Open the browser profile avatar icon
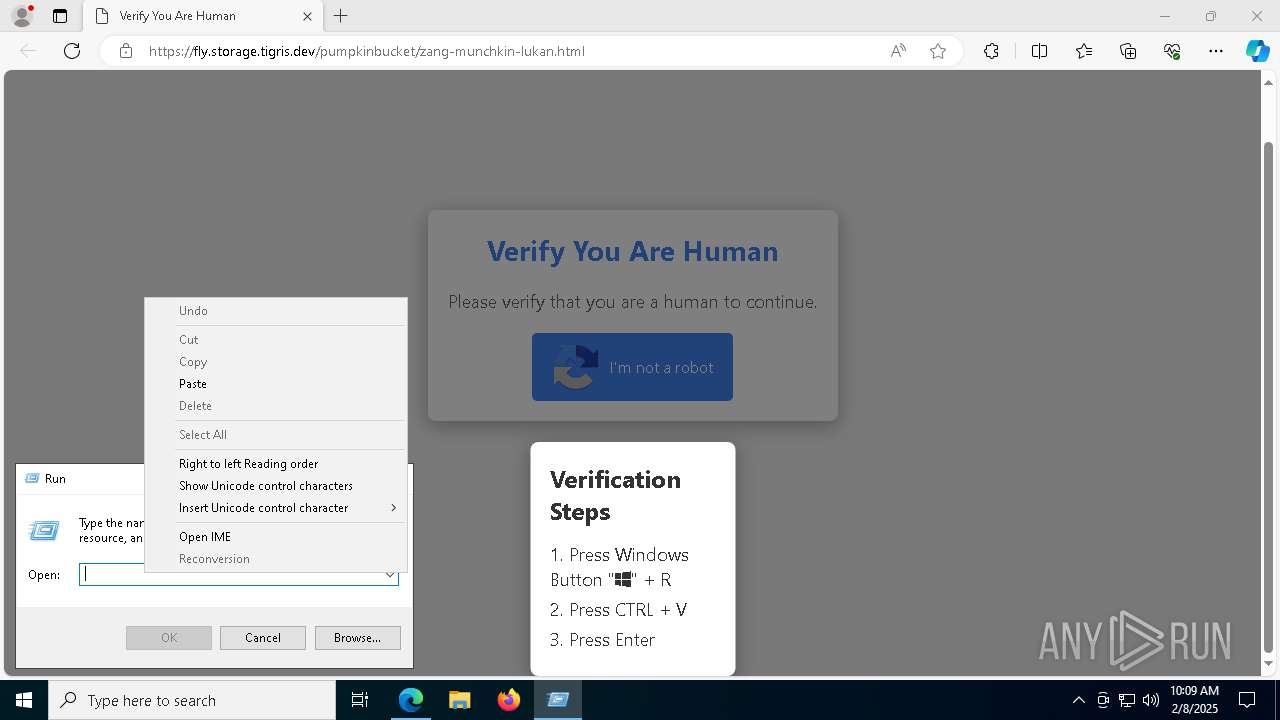Image resolution: width=1280 pixels, height=720 pixels. coord(21,16)
